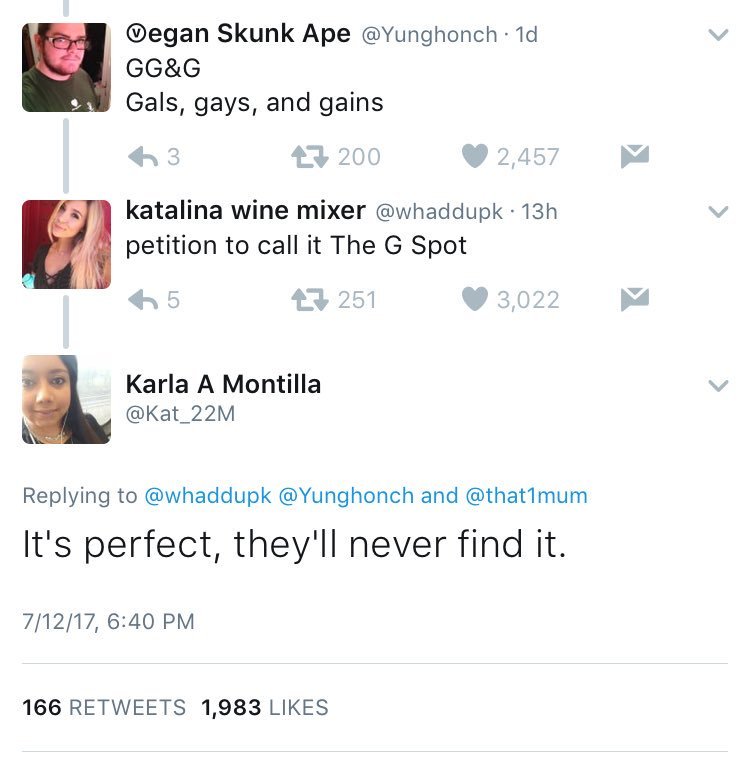Send the GG&G tweet via direct message

(x=635, y=156)
